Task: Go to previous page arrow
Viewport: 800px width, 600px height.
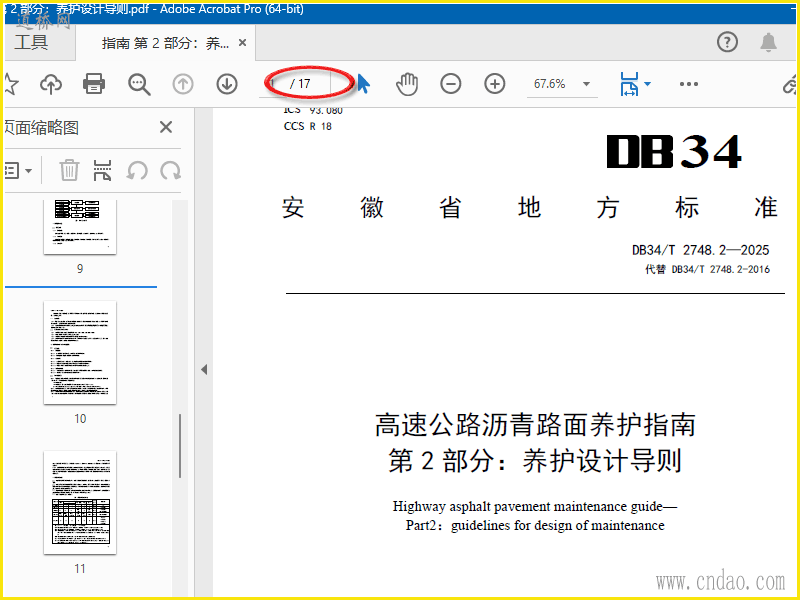Action: 183,84
